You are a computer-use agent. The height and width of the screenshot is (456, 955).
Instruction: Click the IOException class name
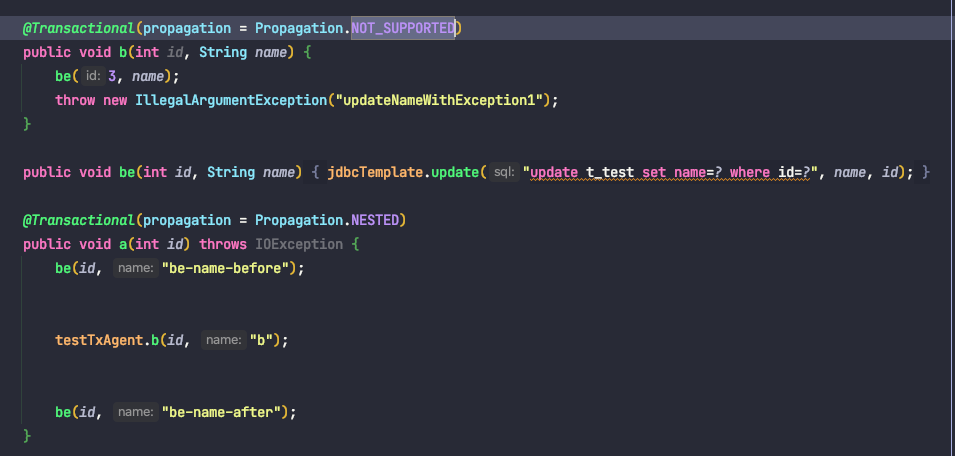(x=299, y=244)
